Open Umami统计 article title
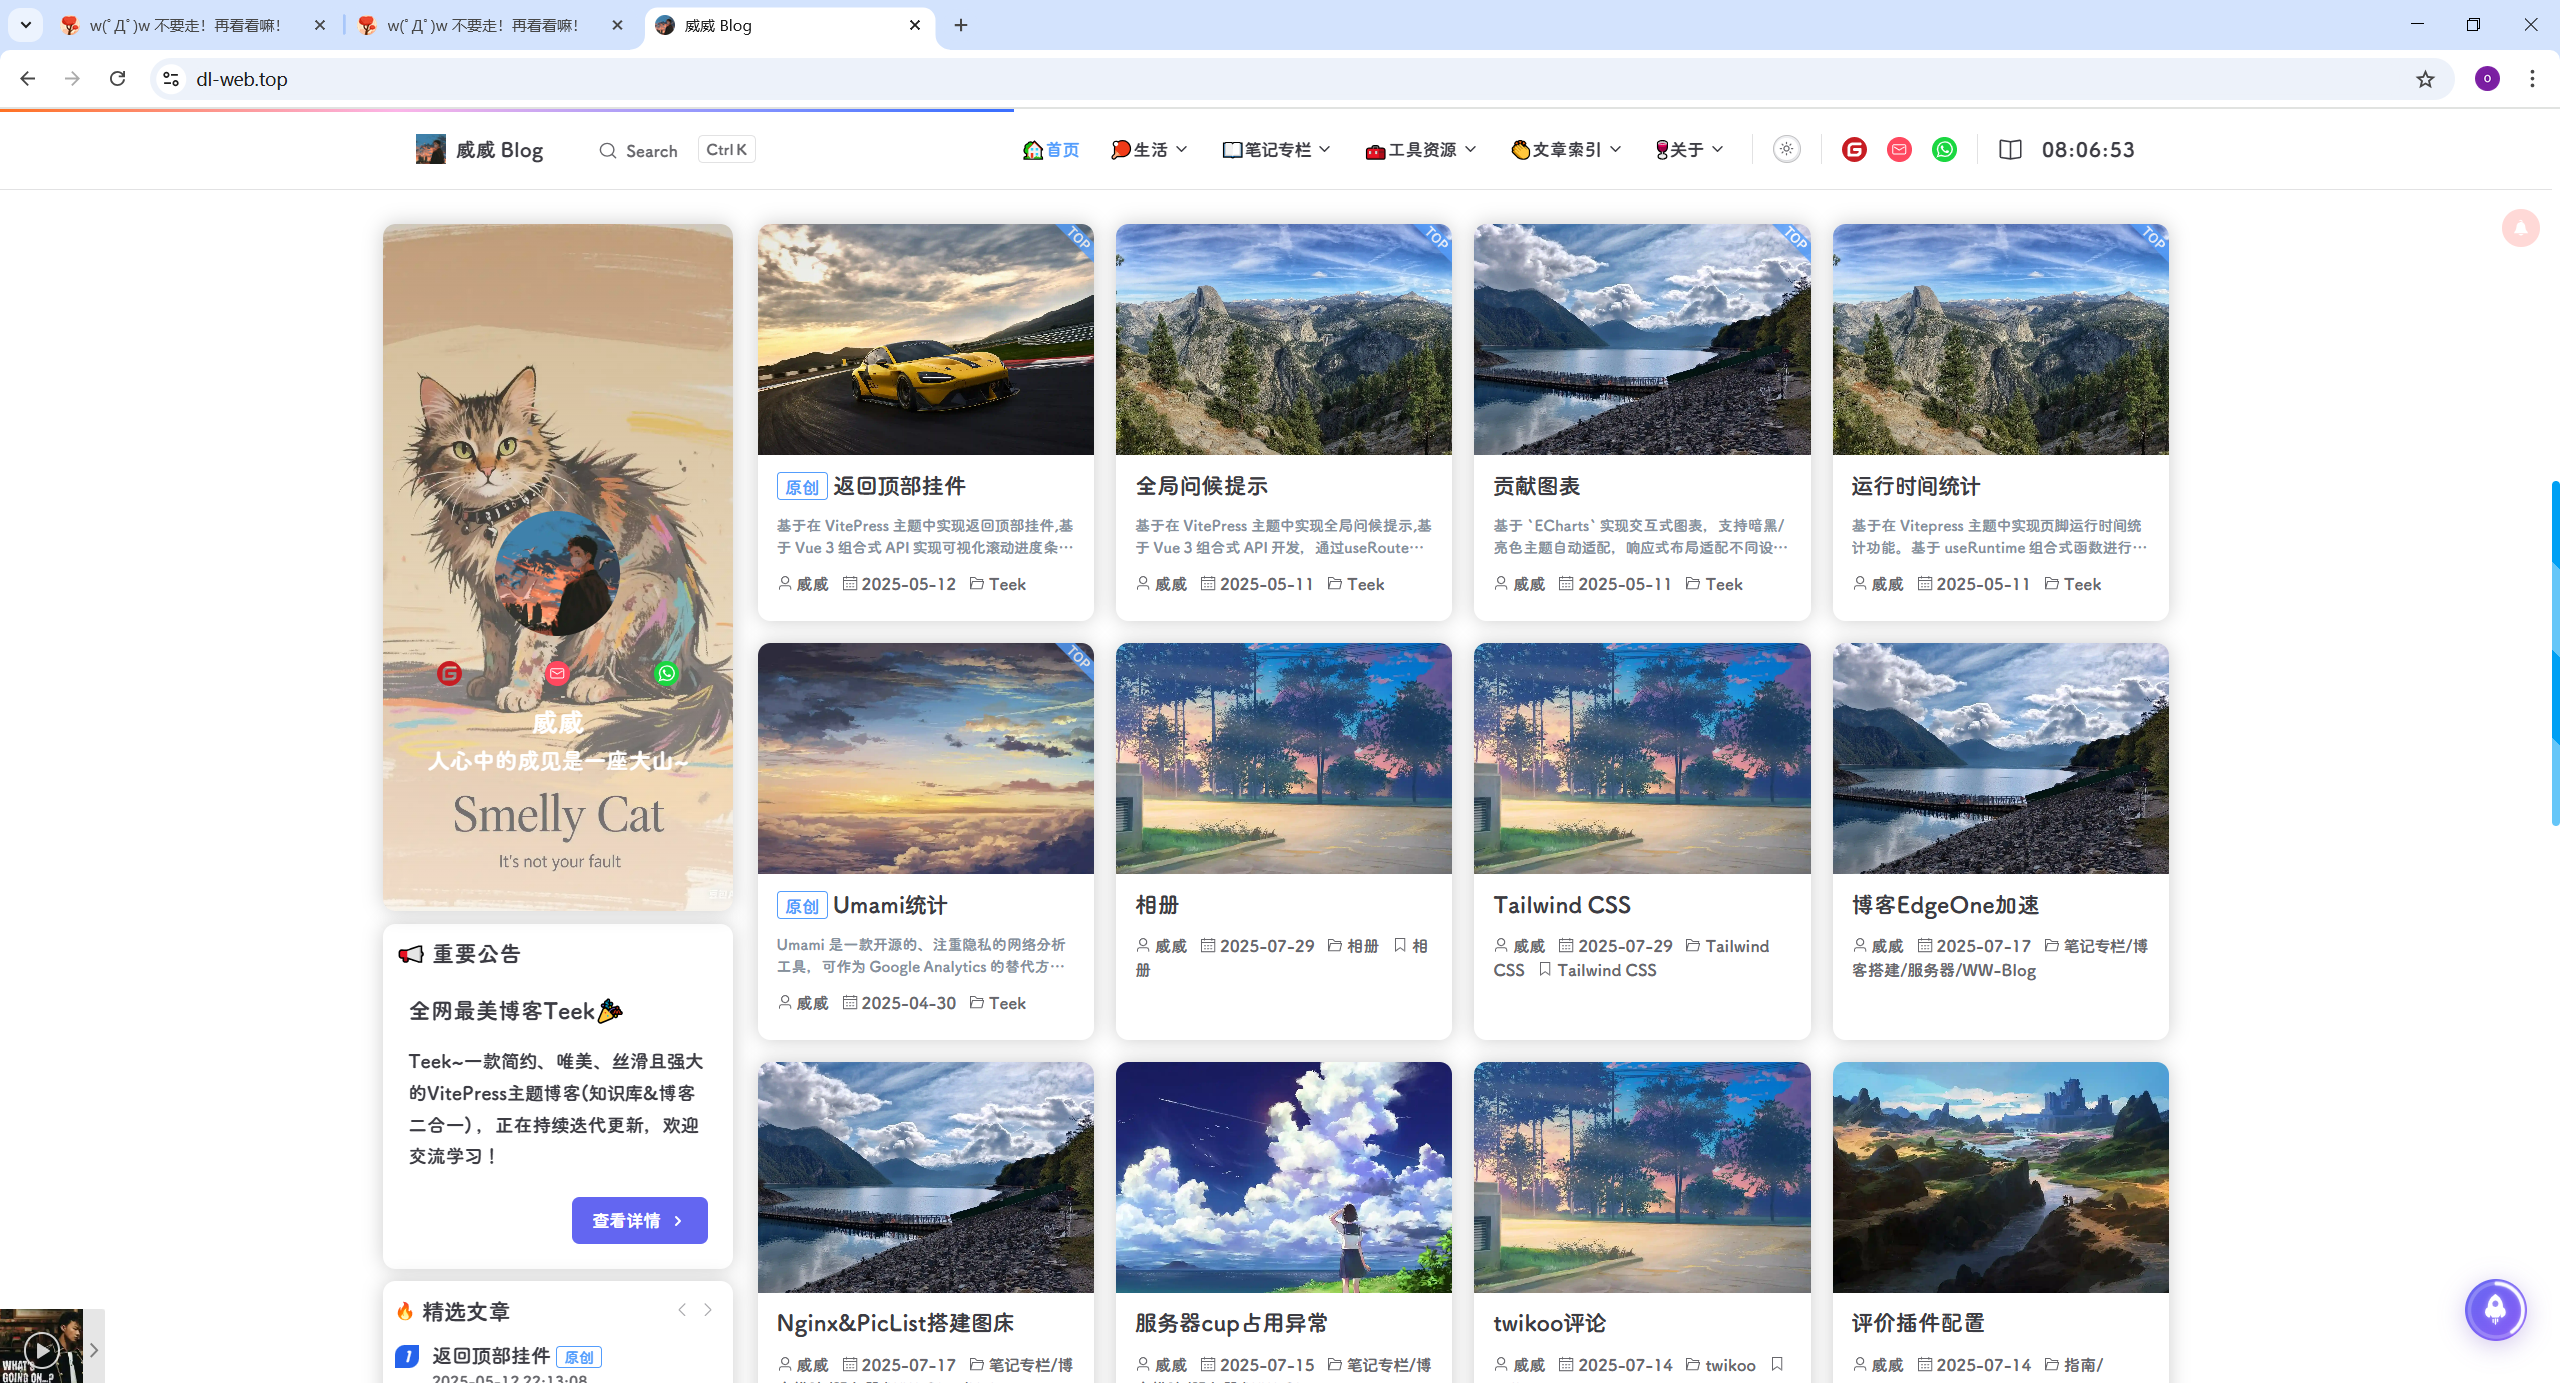Image resolution: width=2560 pixels, height=1383 pixels. coord(890,905)
